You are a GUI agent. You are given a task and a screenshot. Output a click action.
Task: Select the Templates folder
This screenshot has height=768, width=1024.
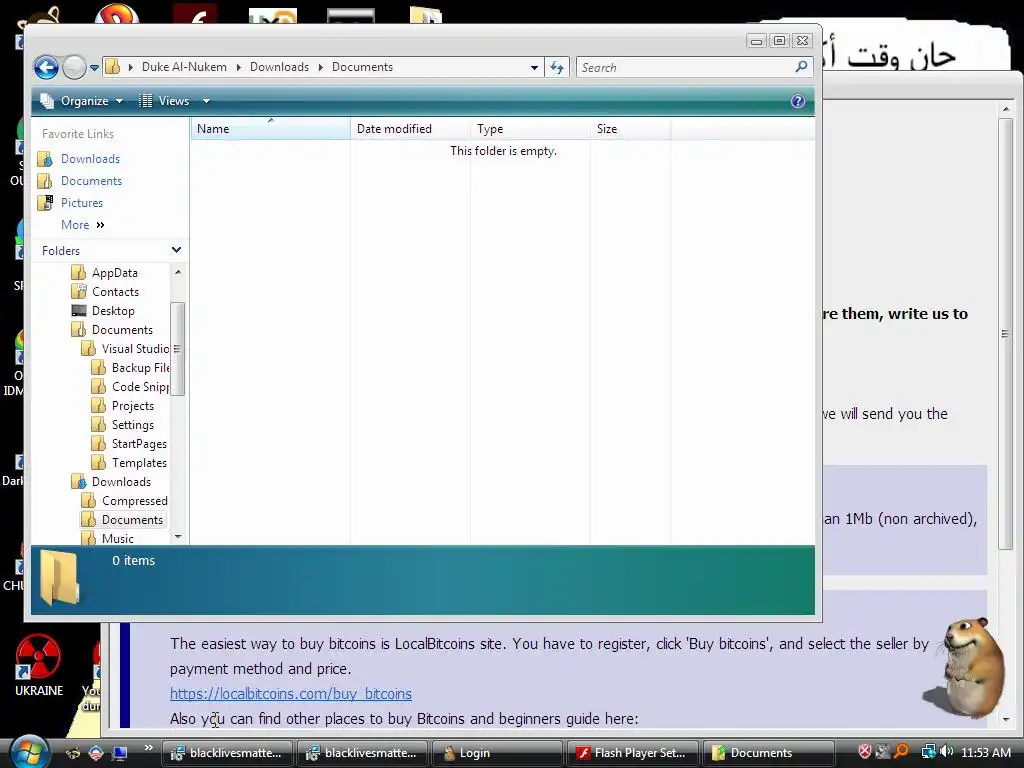pyautogui.click(x=138, y=462)
